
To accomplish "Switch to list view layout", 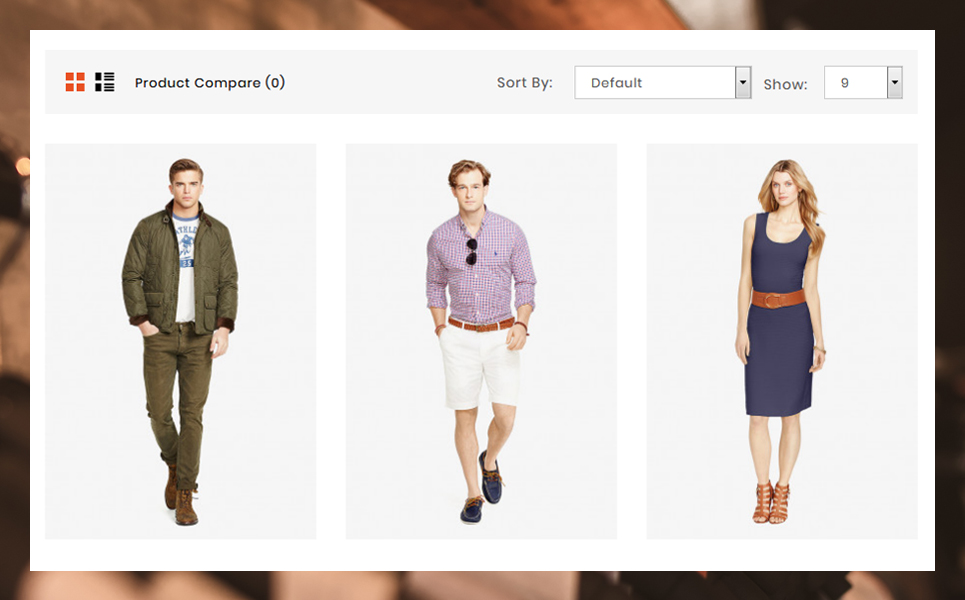I will click(x=105, y=82).
